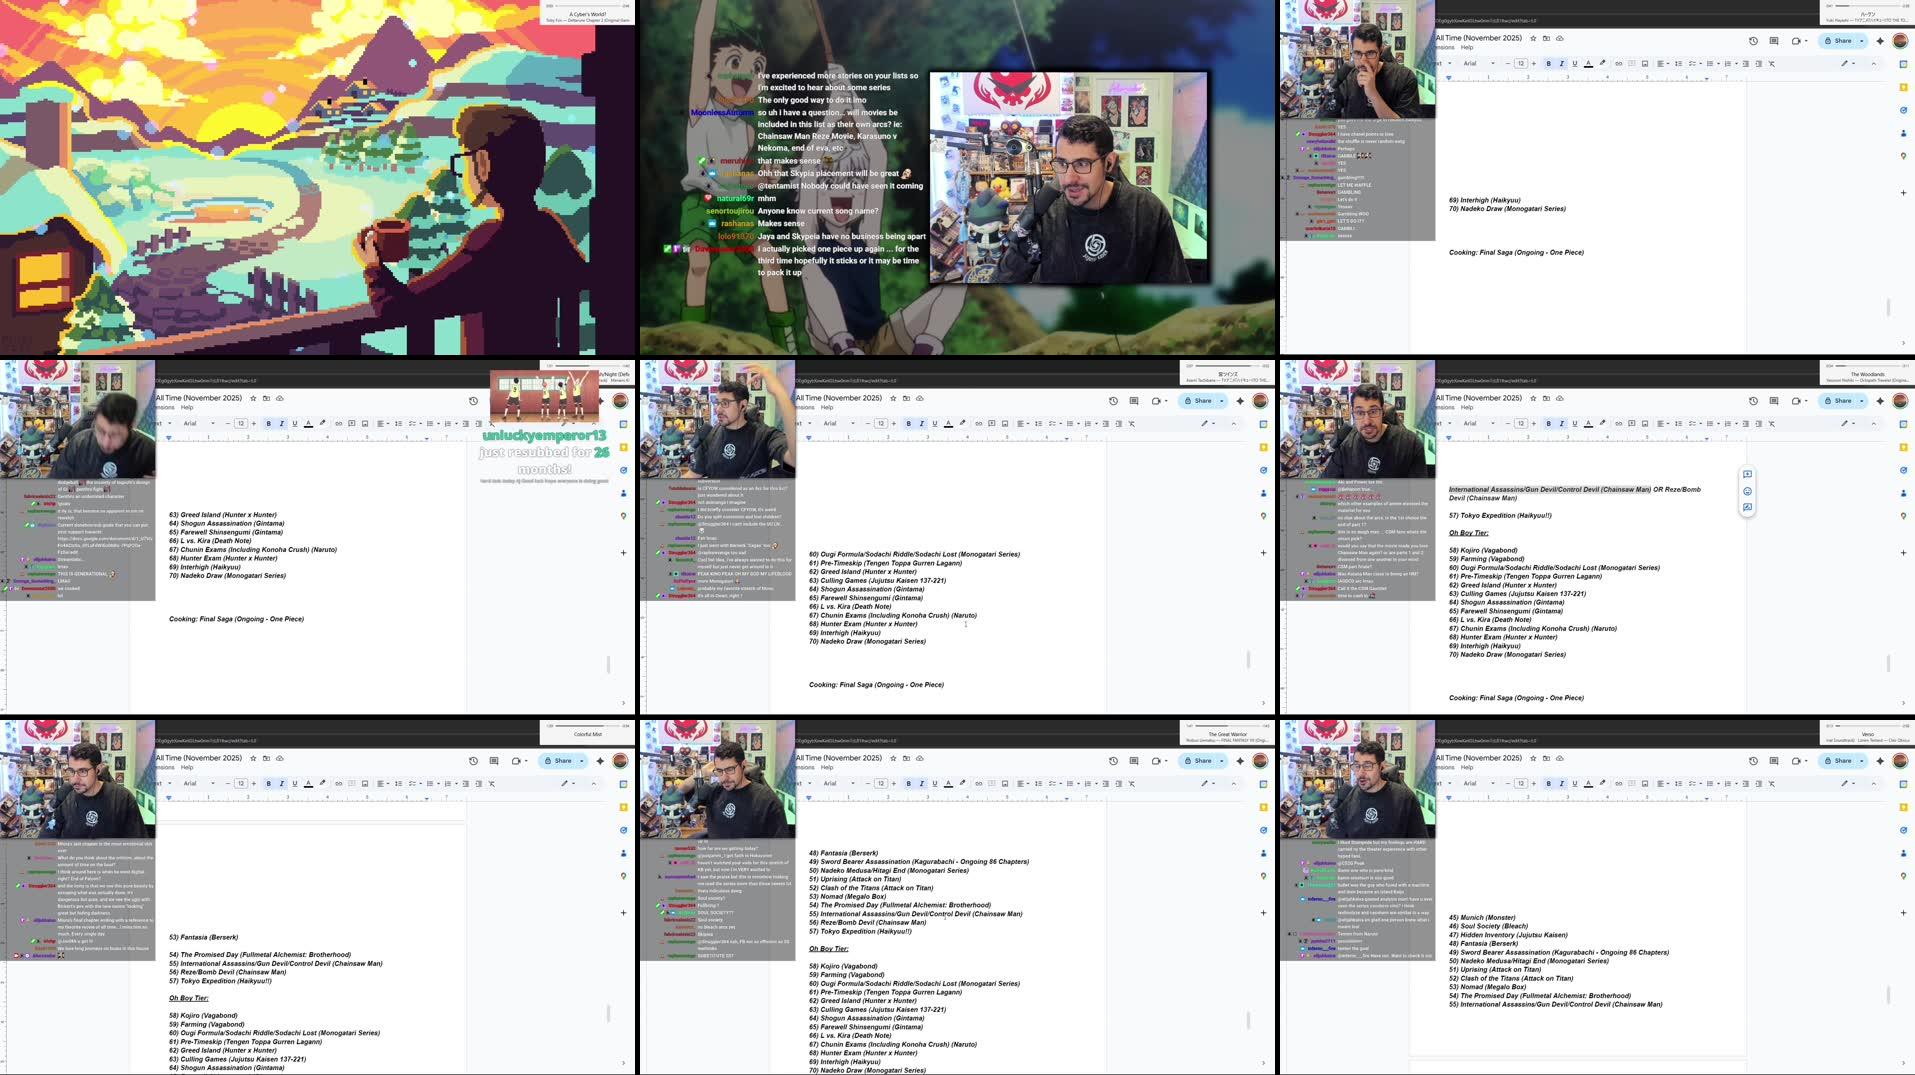The height and width of the screenshot is (1075, 1915).
Task: Click the font size field showing 12
Action: tap(1520, 62)
